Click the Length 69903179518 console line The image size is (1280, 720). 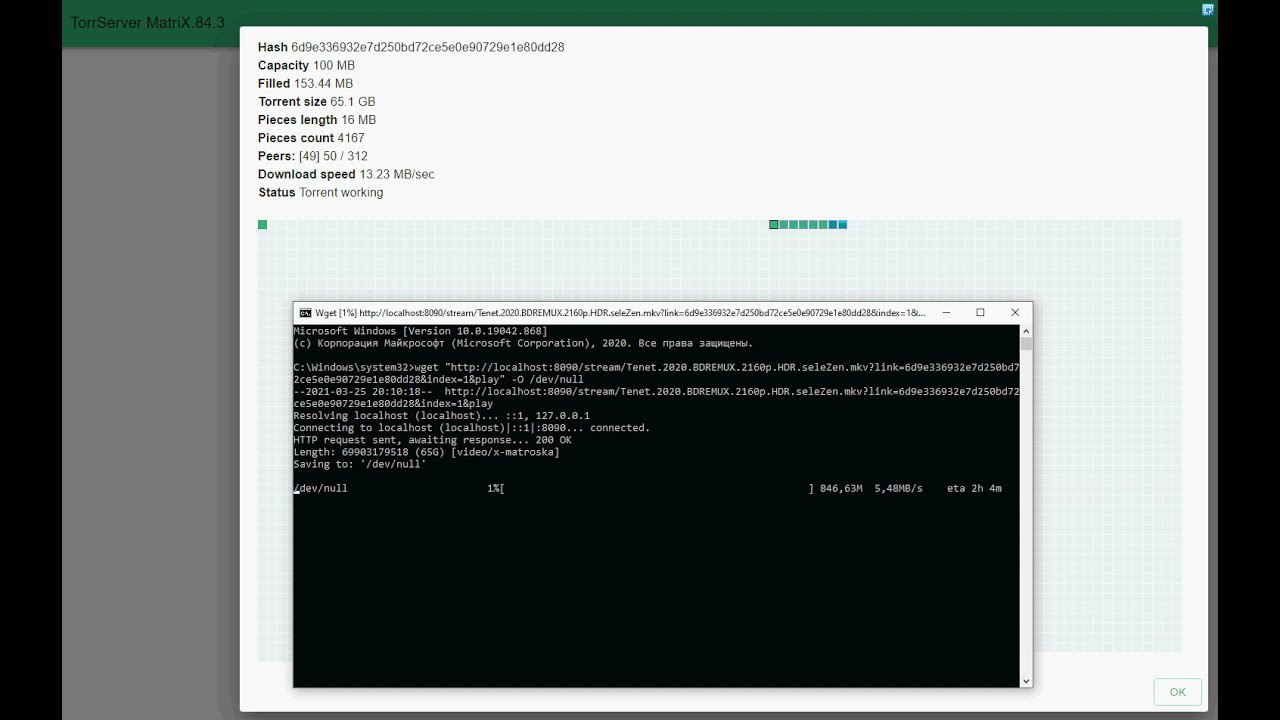pyautogui.click(x=426, y=452)
